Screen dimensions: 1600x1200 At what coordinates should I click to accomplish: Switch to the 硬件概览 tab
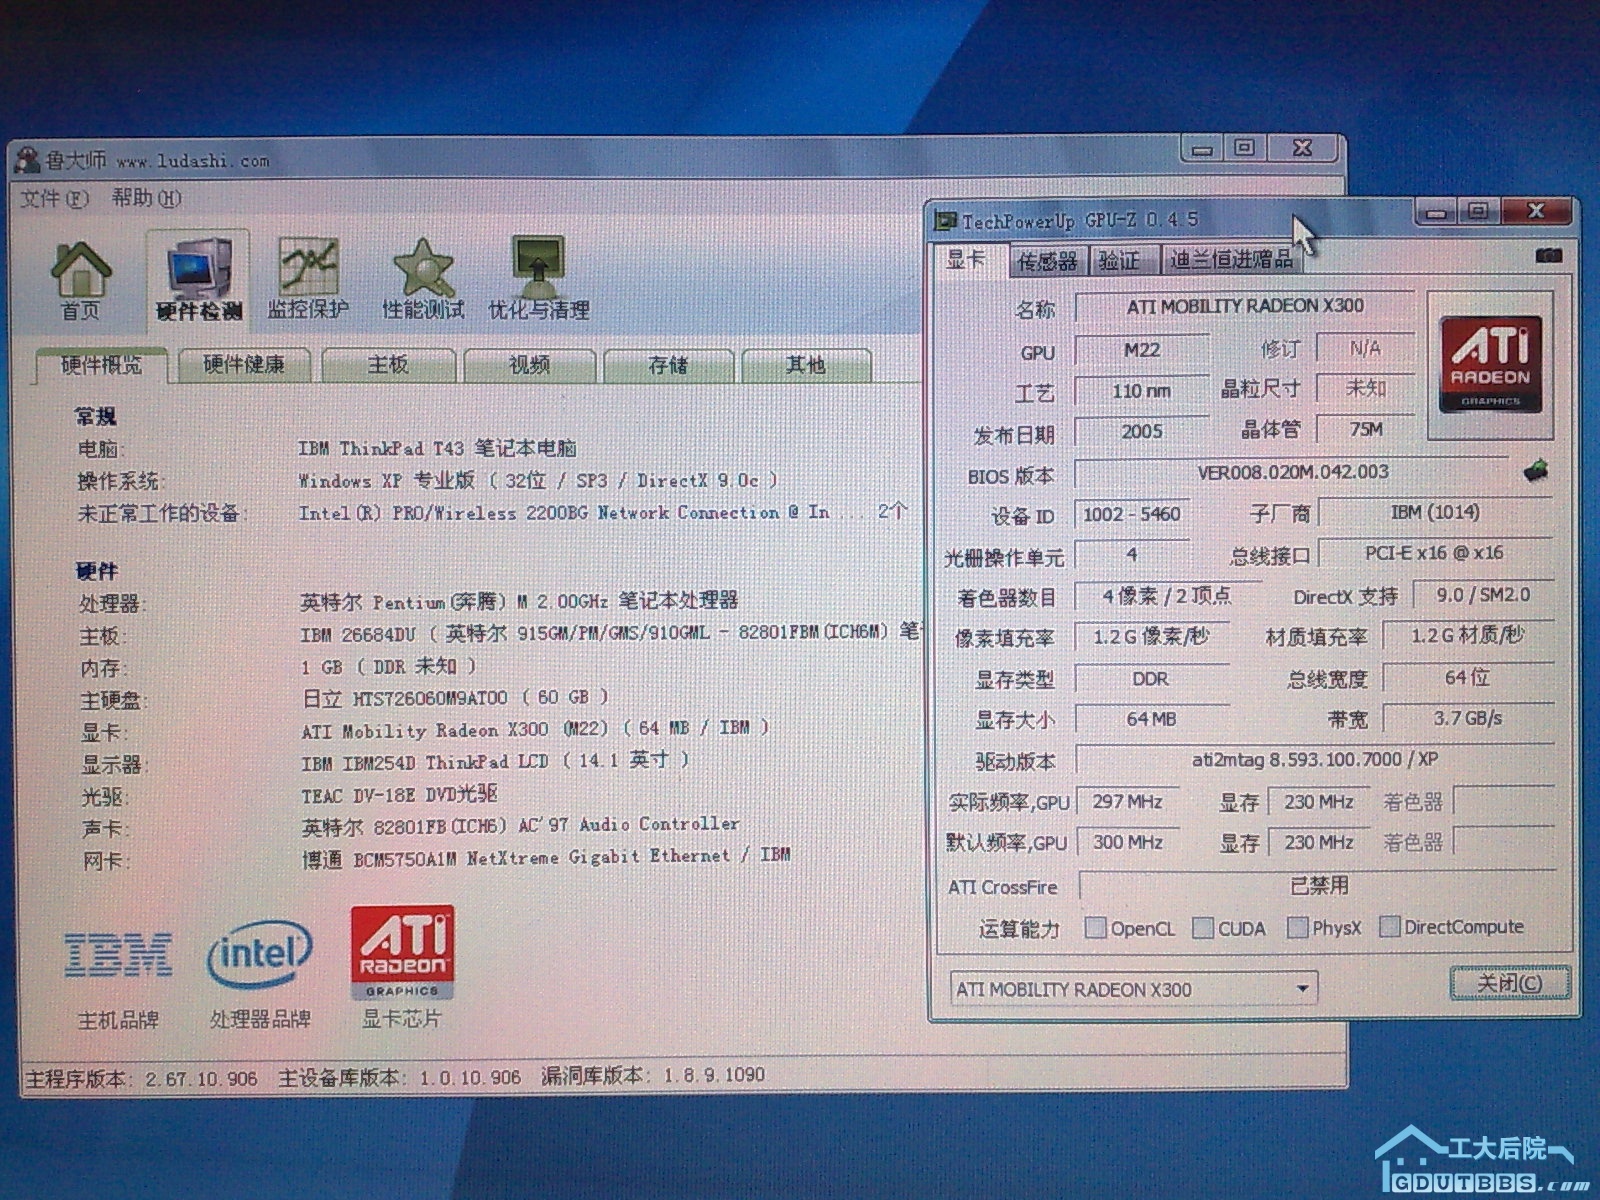point(101,365)
